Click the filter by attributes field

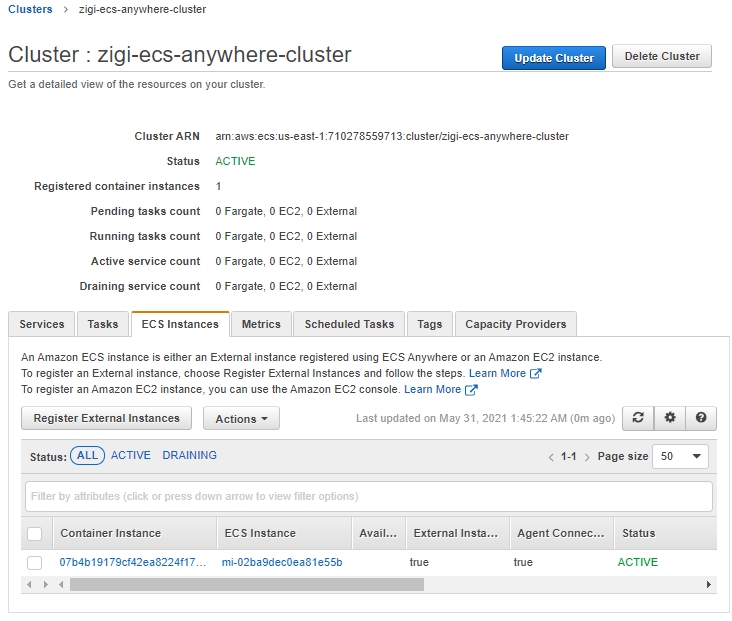[x=369, y=496]
